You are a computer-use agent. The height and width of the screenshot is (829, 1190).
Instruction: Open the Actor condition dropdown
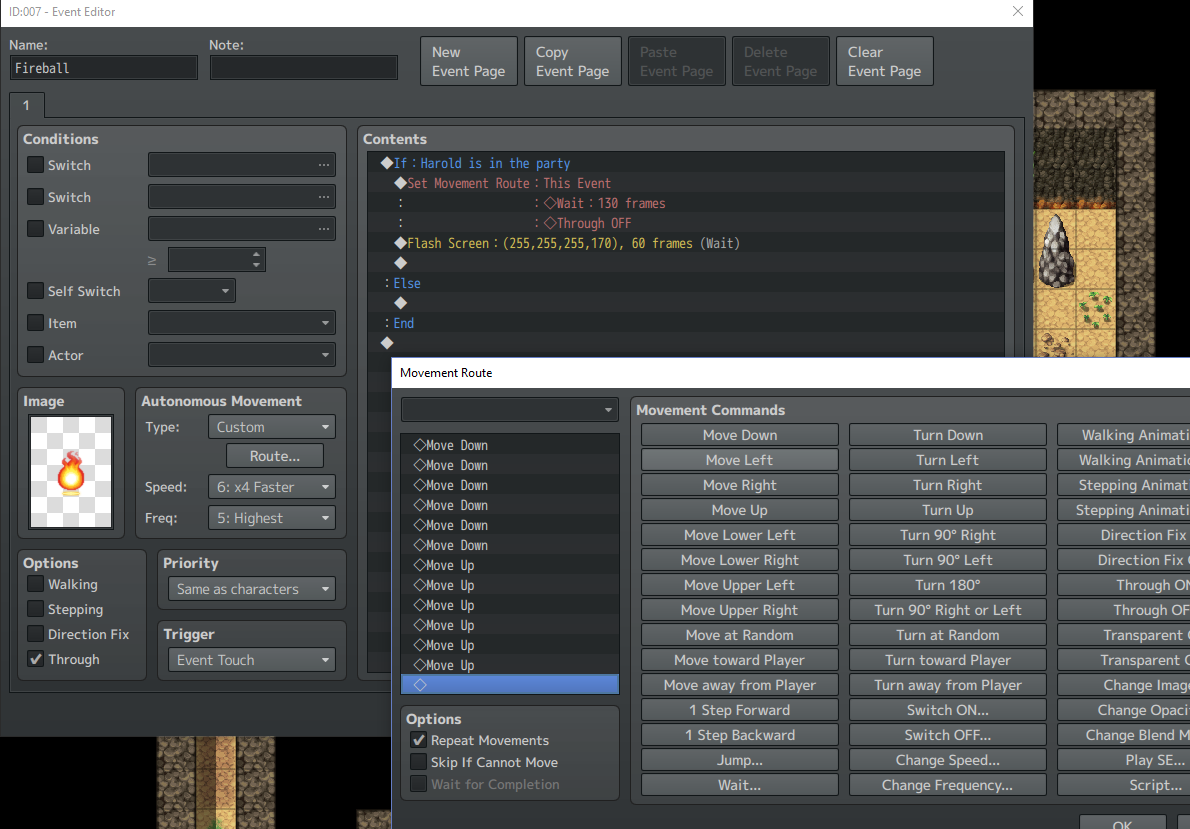click(241, 355)
